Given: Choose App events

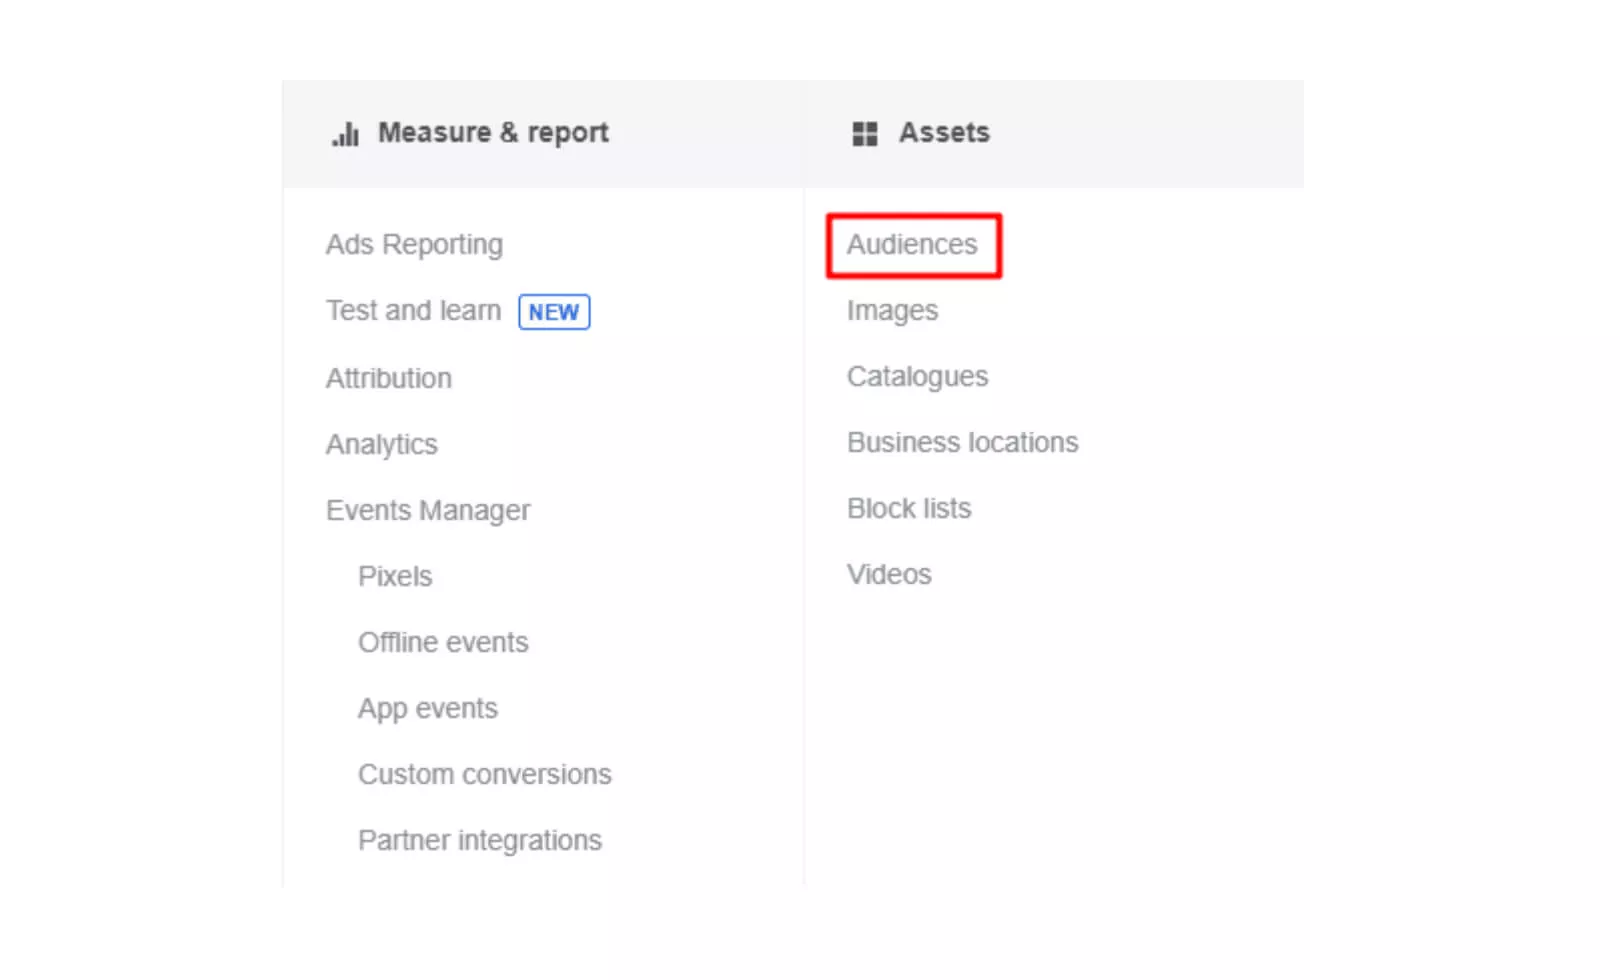Looking at the screenshot, I should coord(428,708).
